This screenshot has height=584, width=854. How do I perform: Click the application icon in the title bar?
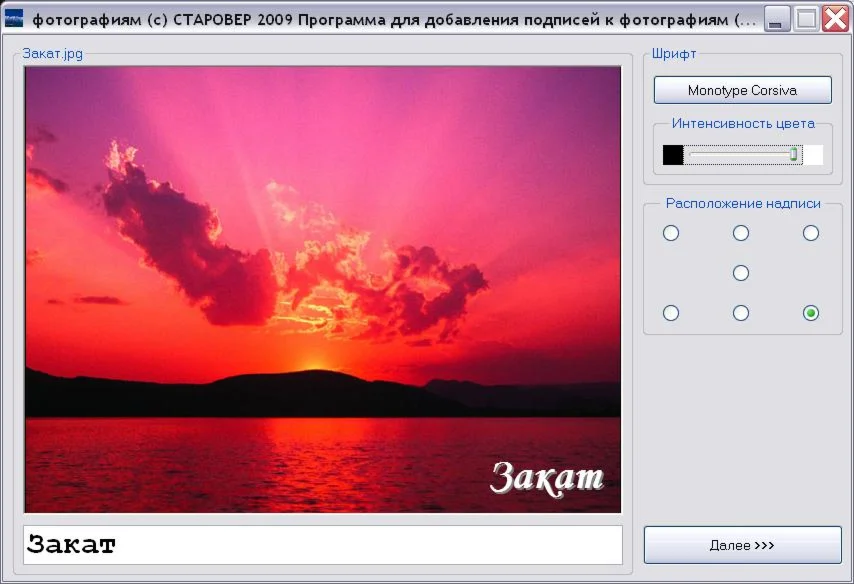(16, 17)
